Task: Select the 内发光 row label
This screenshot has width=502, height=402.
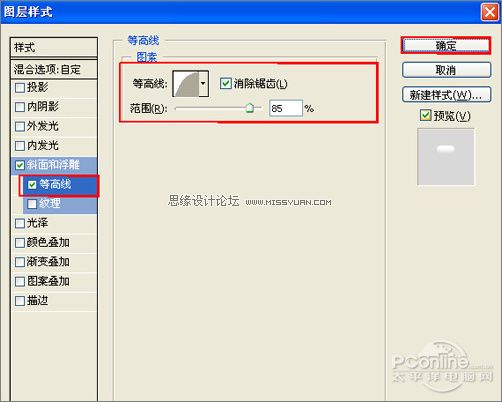Action: (43, 145)
